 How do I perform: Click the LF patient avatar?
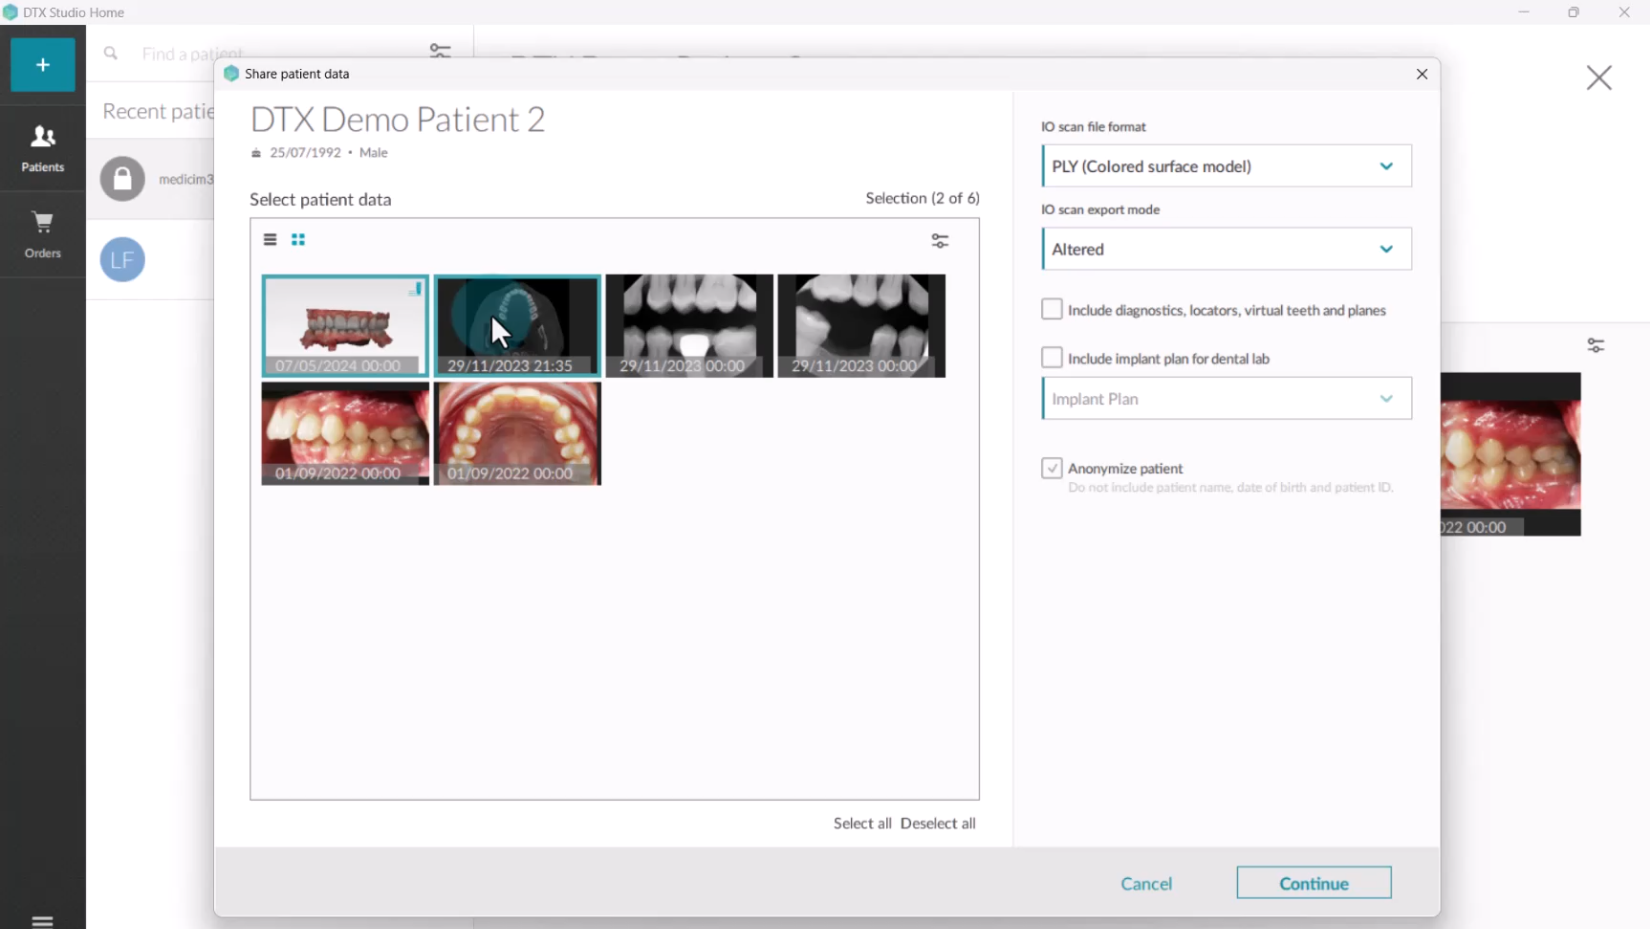tap(122, 260)
